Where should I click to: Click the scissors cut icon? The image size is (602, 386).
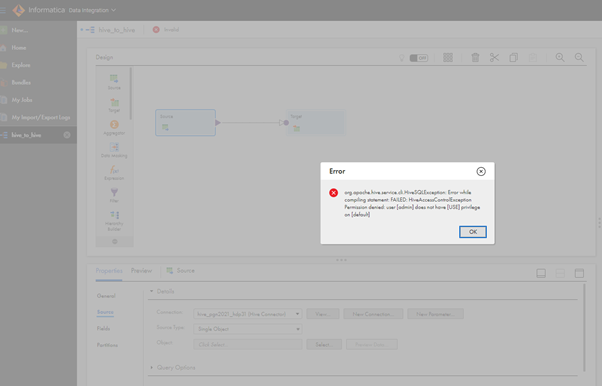tap(494, 58)
